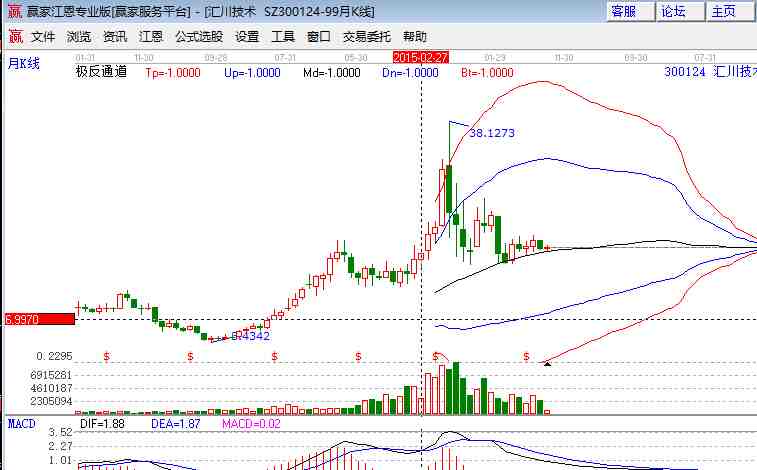Click the 6915281 volume axis label
Screen dimensions: 757x470
[51, 375]
